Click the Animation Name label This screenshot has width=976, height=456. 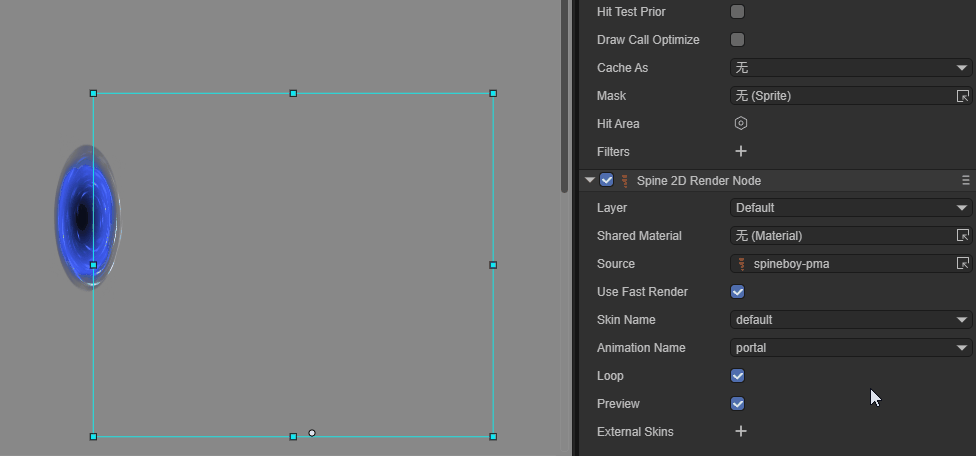pos(641,348)
